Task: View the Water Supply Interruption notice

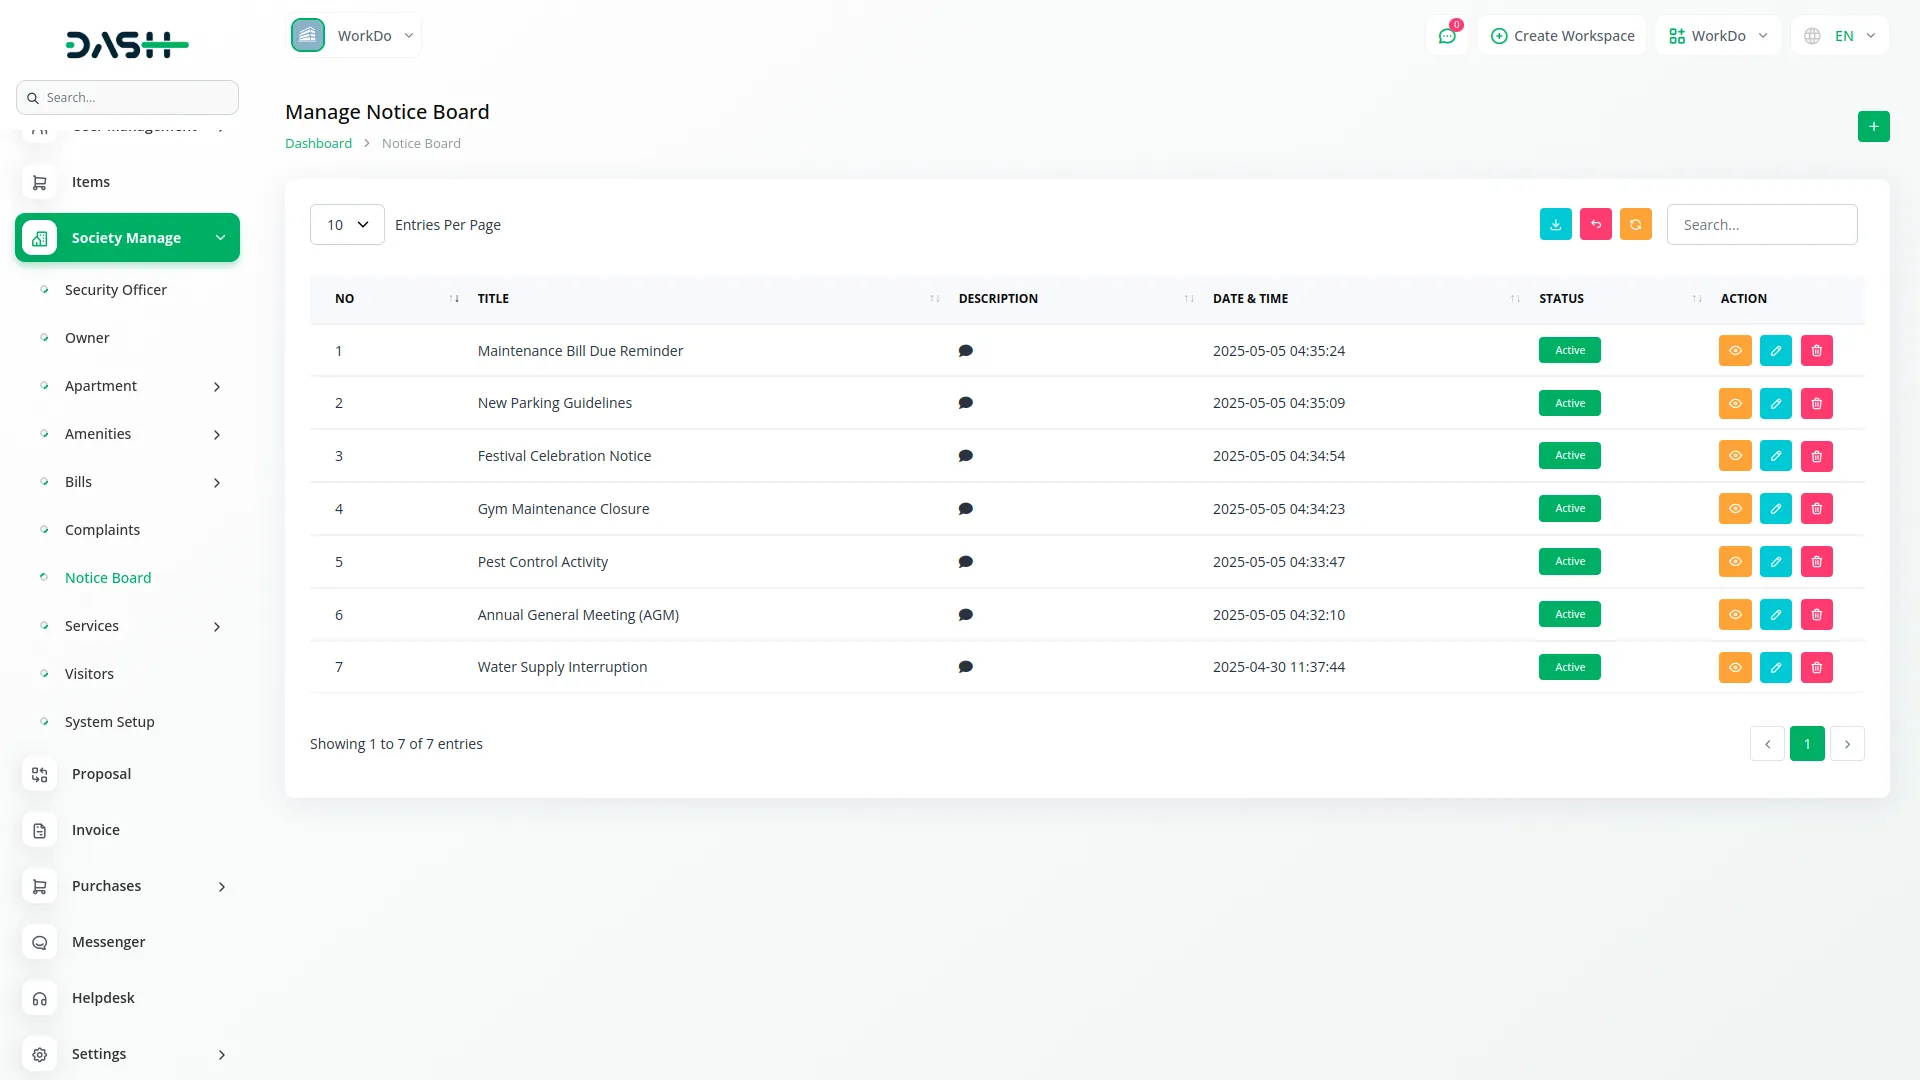Action: coord(1734,667)
